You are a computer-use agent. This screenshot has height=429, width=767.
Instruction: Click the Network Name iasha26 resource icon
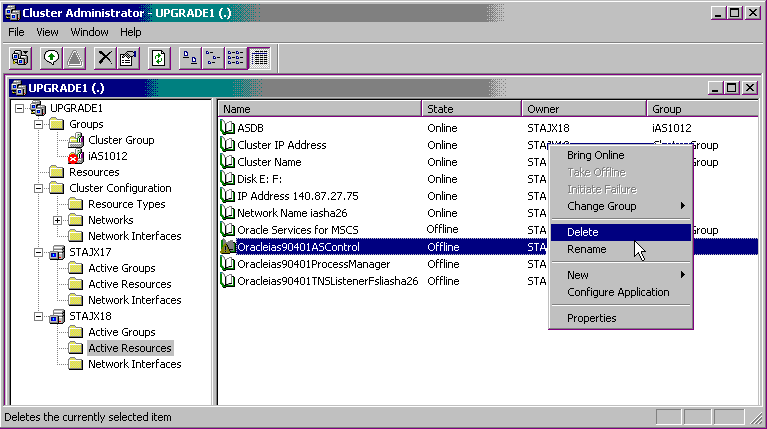[x=227, y=213]
